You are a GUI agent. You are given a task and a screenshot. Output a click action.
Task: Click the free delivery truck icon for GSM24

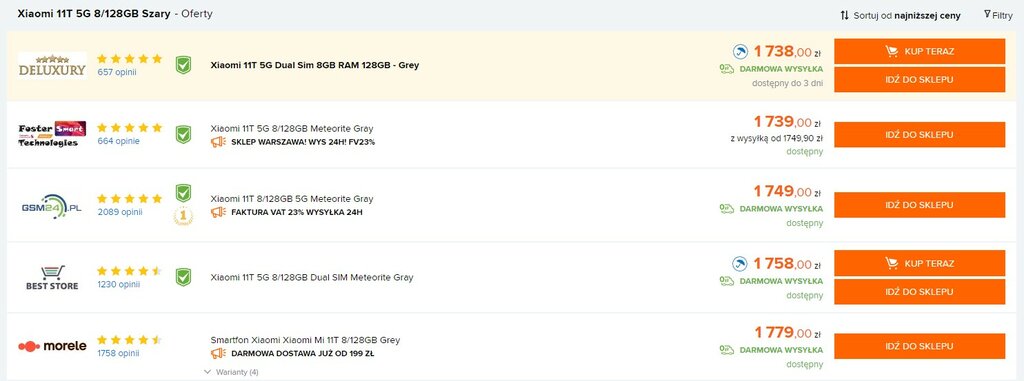click(727, 208)
